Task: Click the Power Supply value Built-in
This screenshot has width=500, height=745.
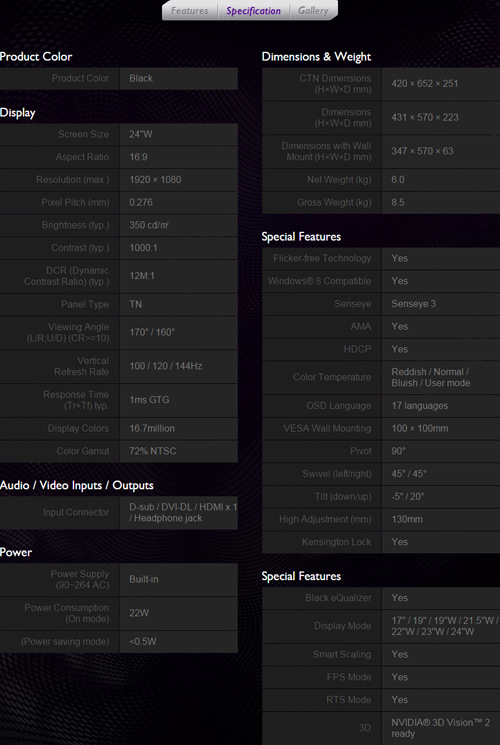Action: point(144,579)
